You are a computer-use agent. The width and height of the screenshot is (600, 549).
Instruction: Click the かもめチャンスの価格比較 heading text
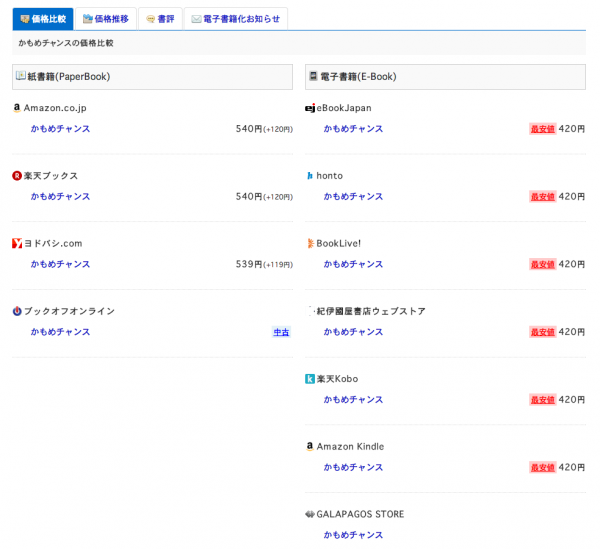pos(66,43)
